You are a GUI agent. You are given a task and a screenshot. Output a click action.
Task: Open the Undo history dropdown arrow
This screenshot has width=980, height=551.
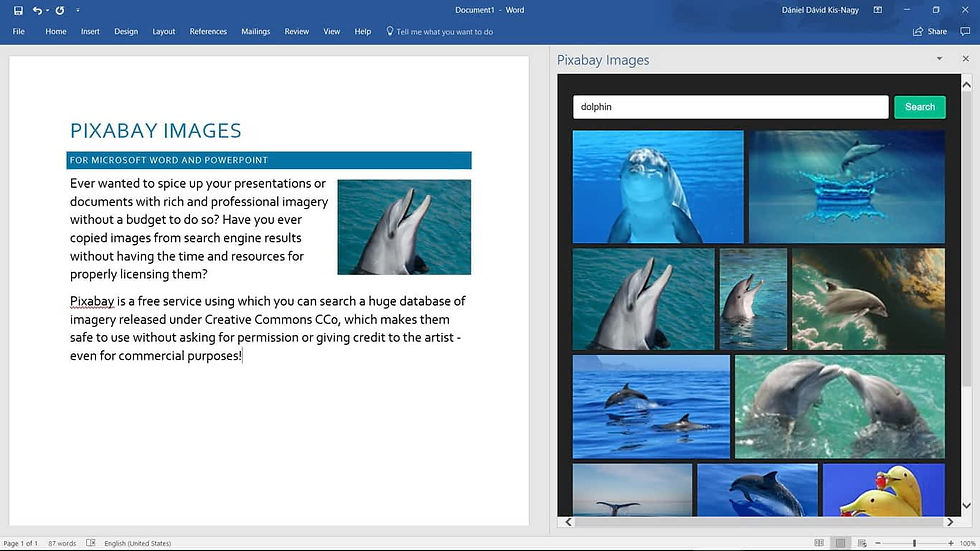coord(47,10)
